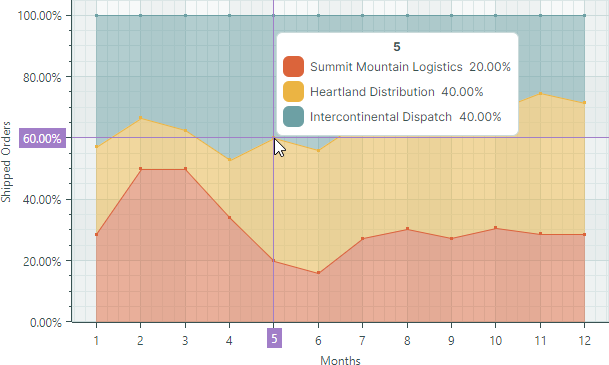Click the 'Months' x-axis title

tap(340, 360)
